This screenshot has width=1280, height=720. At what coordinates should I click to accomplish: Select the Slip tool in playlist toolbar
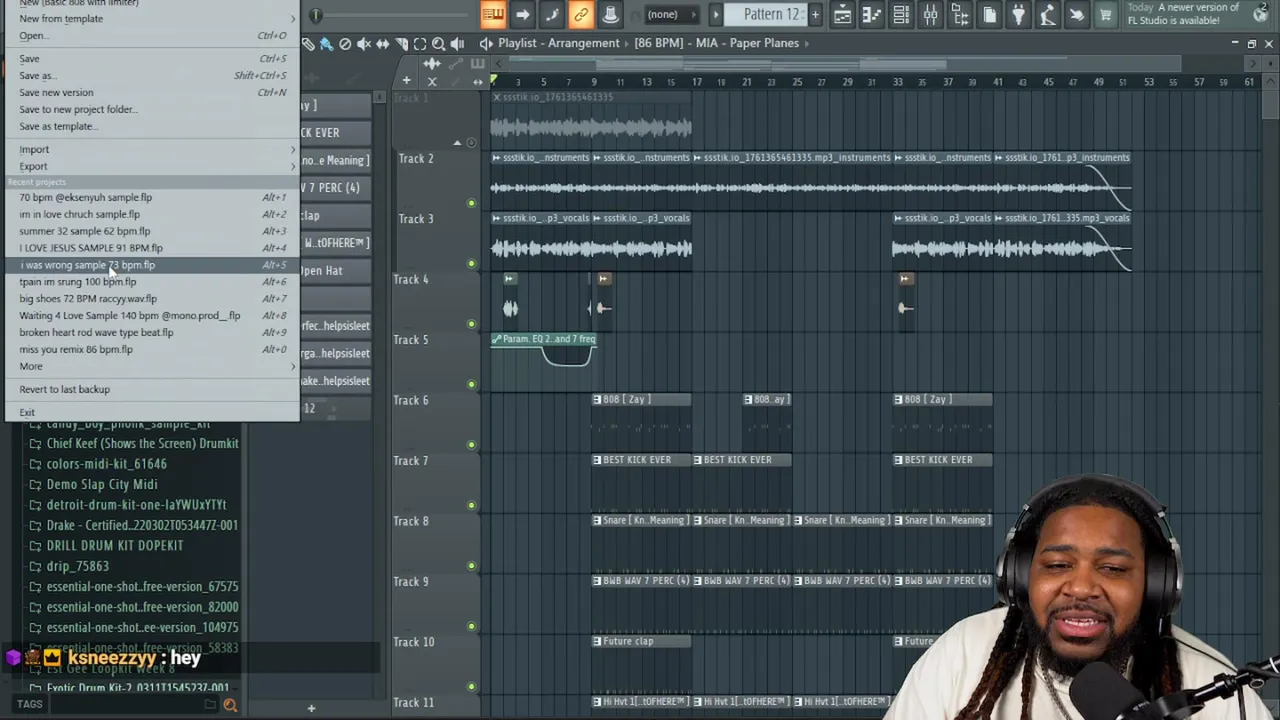coord(382,44)
